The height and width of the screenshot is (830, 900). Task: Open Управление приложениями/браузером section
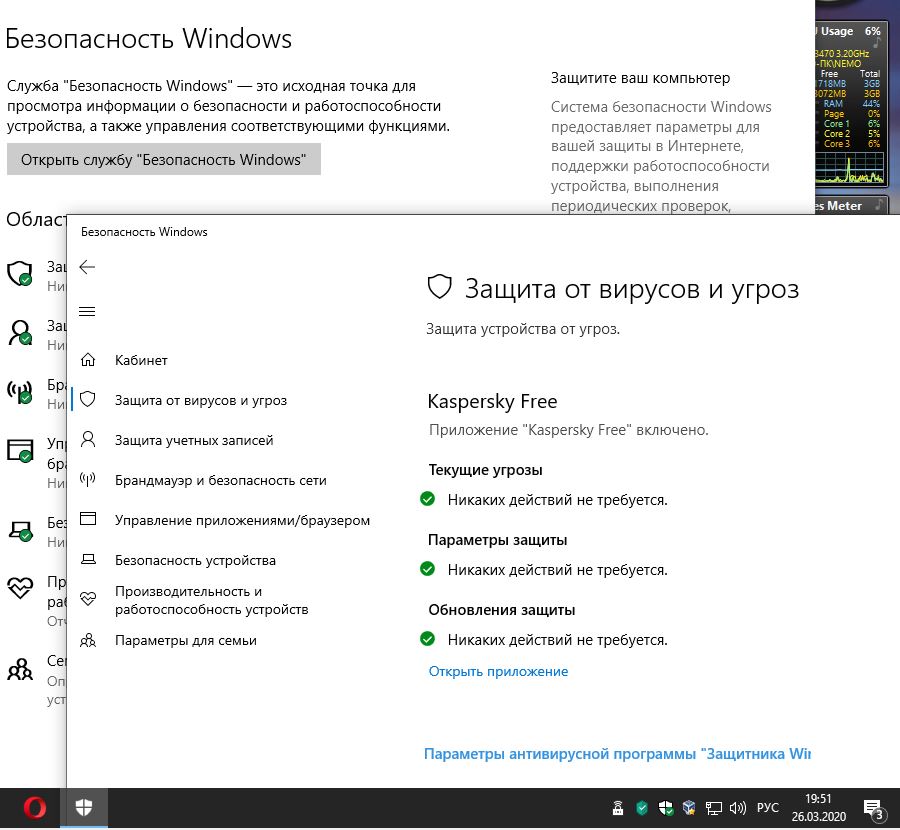point(242,521)
